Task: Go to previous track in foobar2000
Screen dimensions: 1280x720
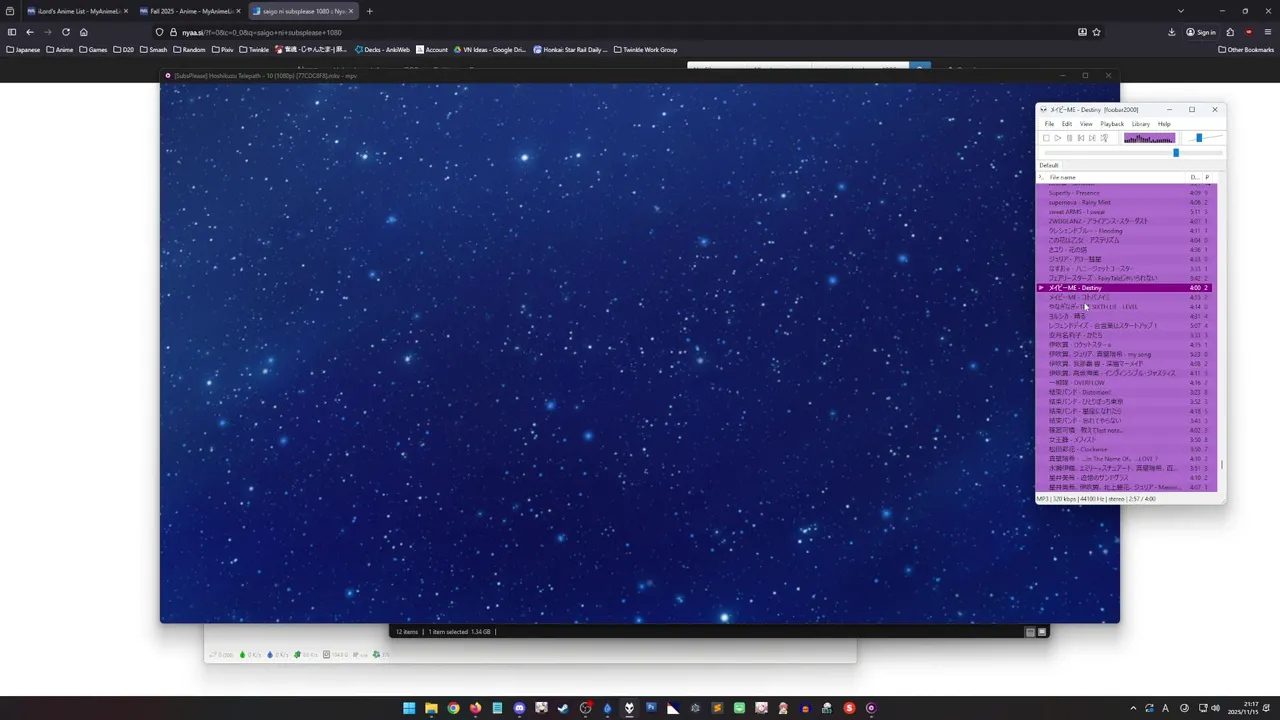Action: 1080,138
